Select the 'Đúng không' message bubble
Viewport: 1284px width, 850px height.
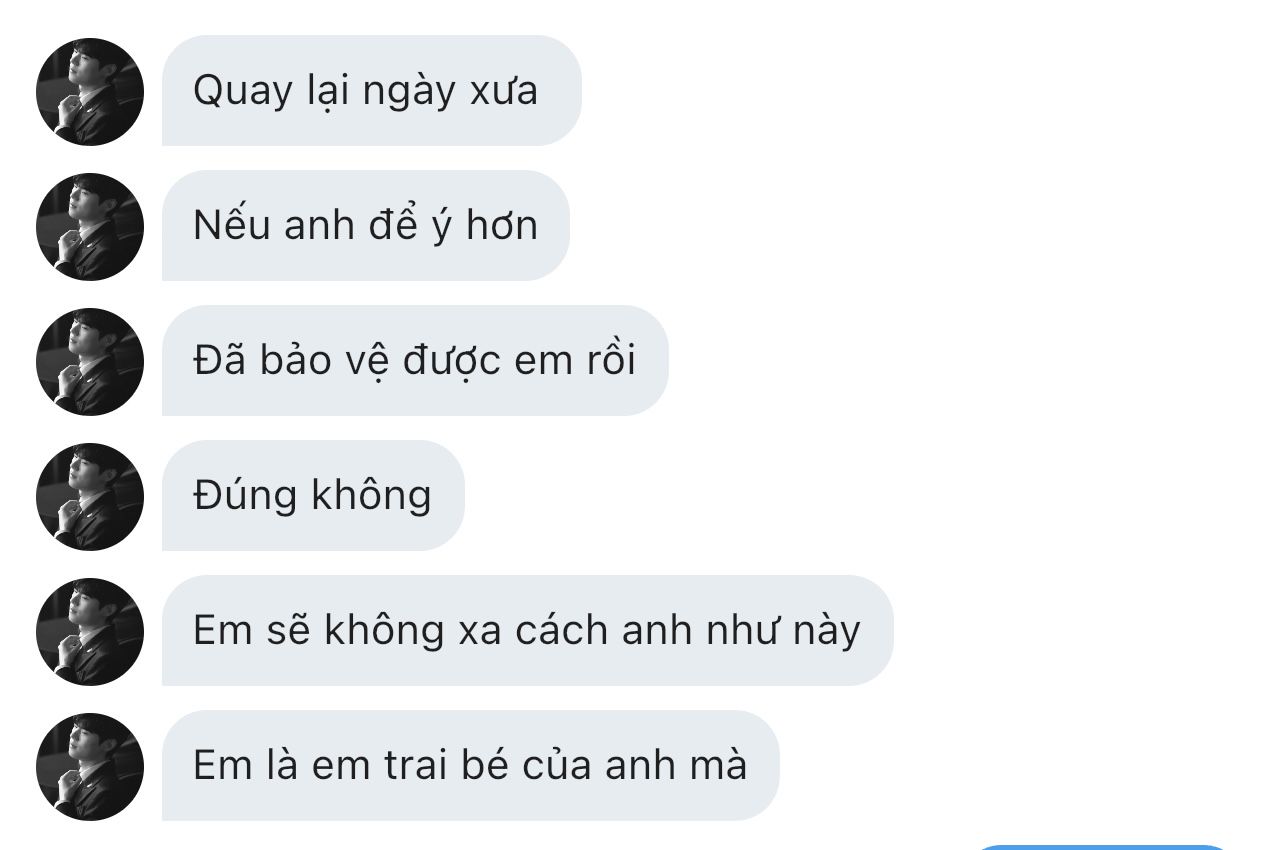pyautogui.click(x=313, y=496)
